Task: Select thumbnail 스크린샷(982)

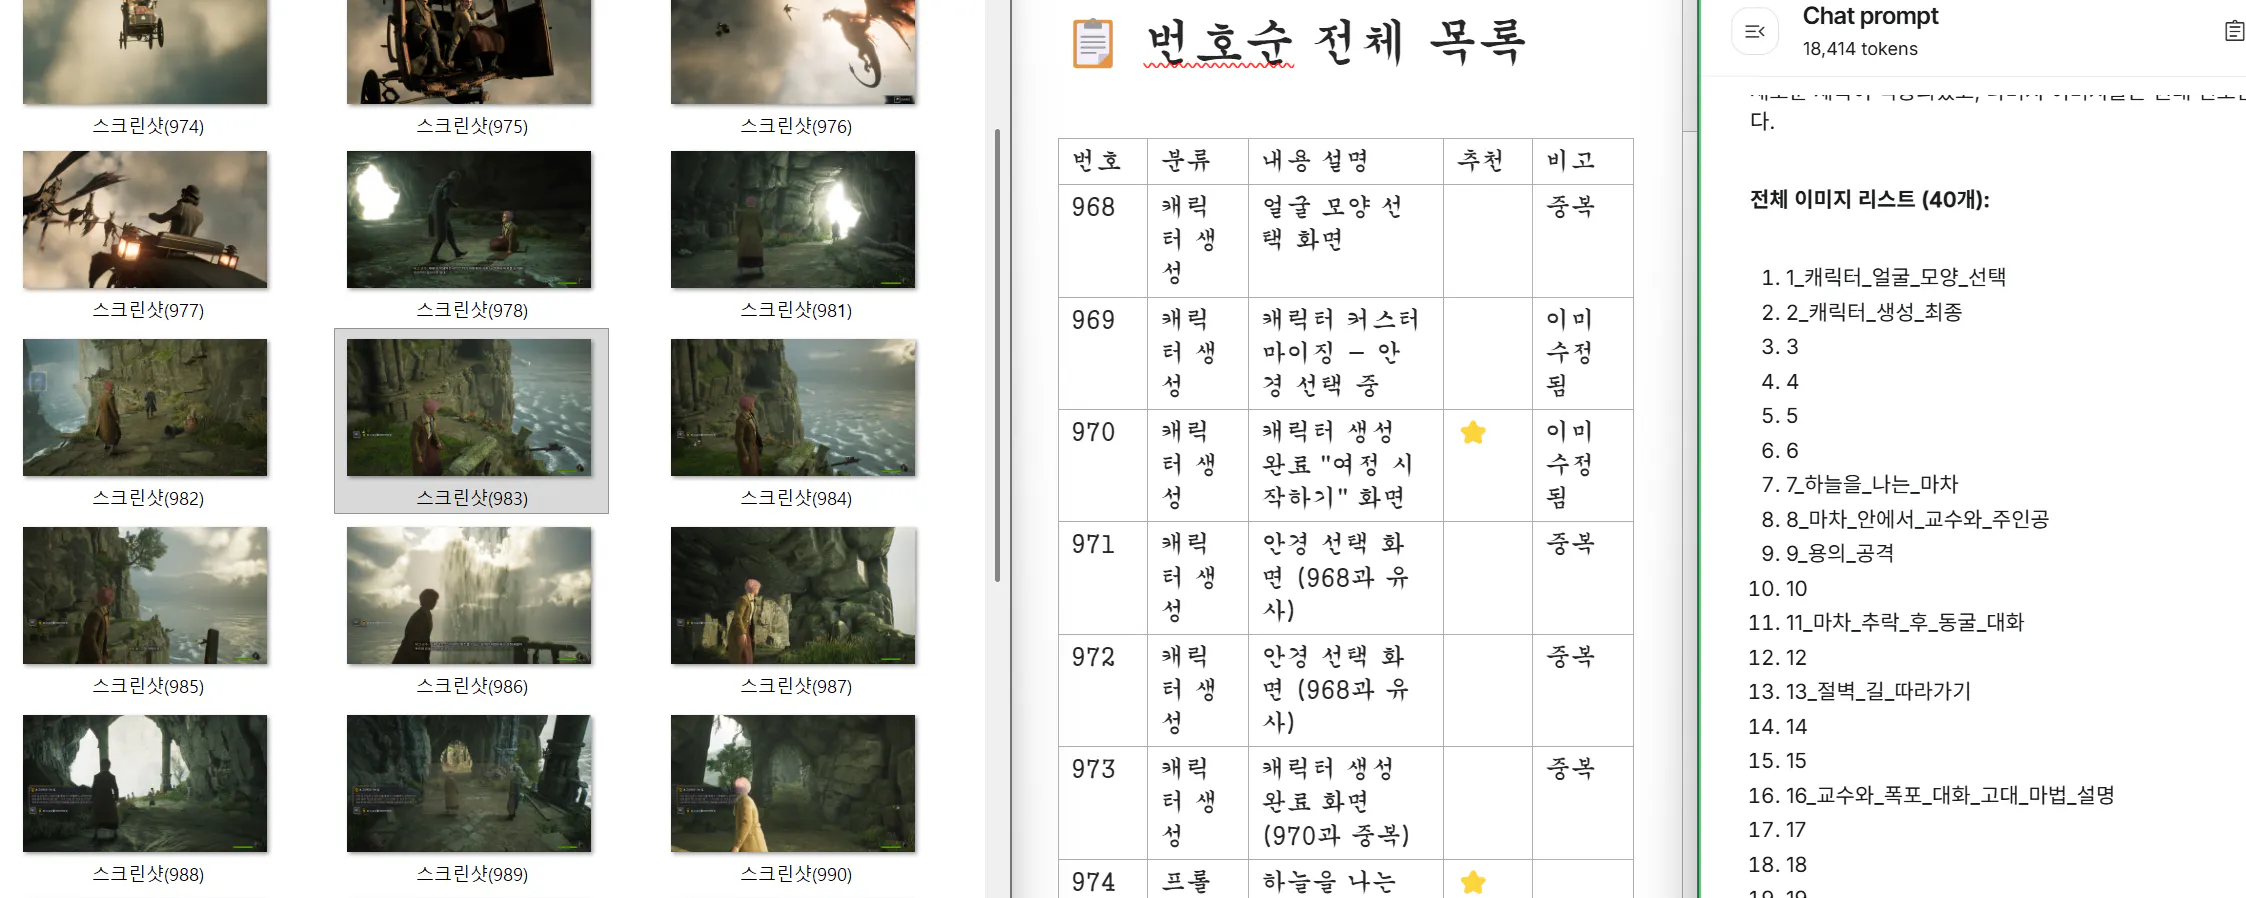Action: (x=145, y=408)
